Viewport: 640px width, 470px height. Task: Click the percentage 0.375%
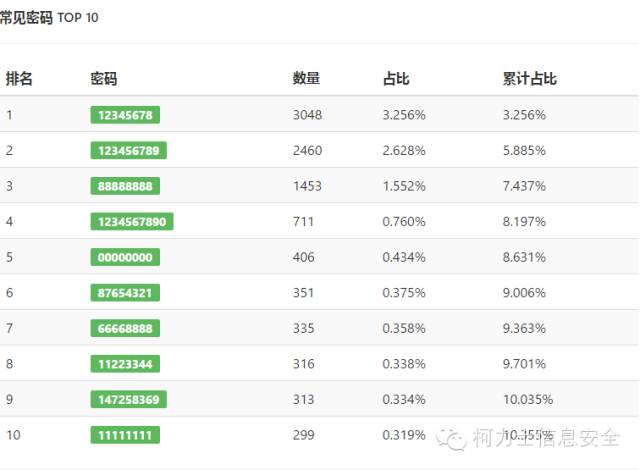tap(404, 293)
